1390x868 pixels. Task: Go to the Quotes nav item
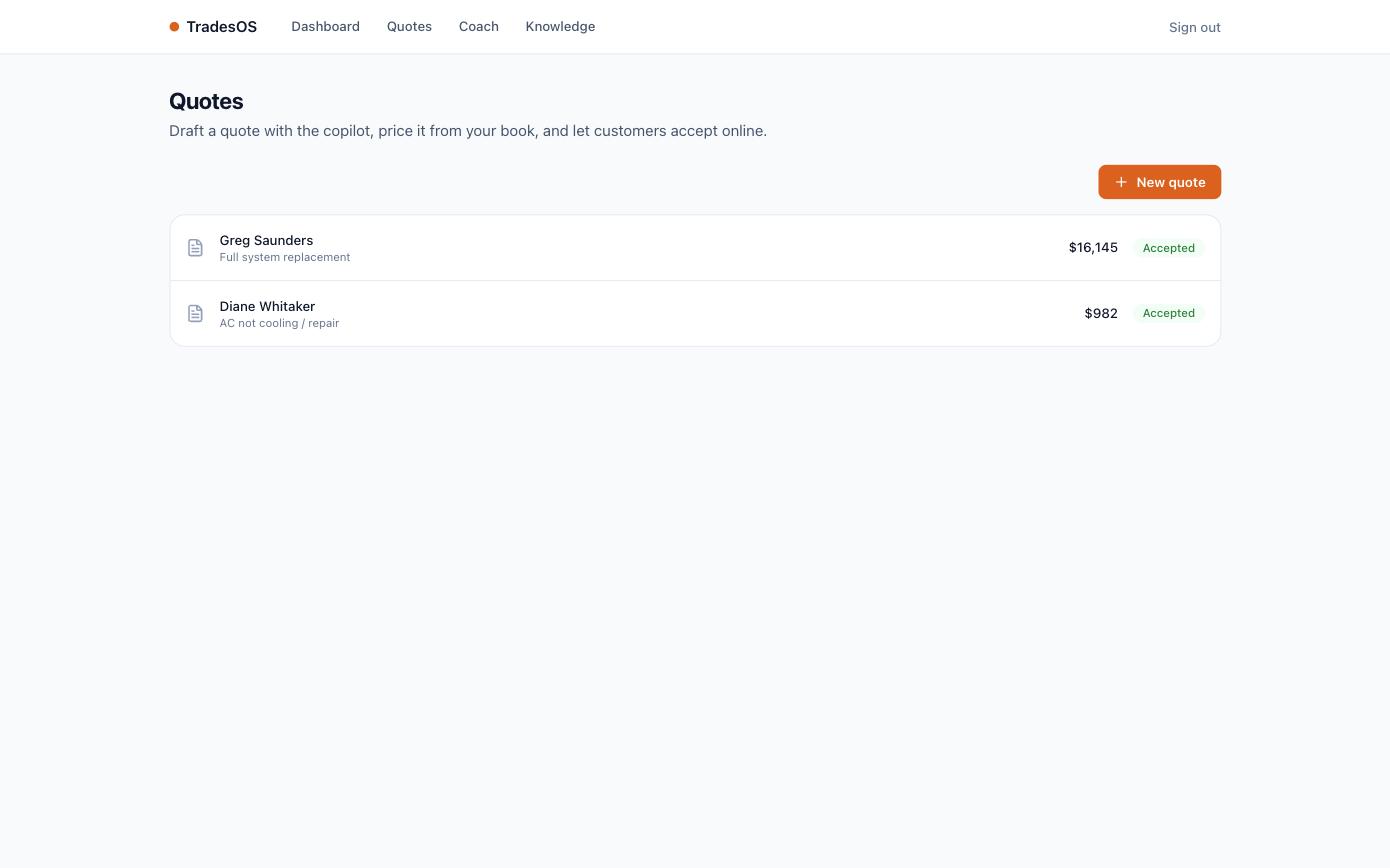tap(409, 27)
